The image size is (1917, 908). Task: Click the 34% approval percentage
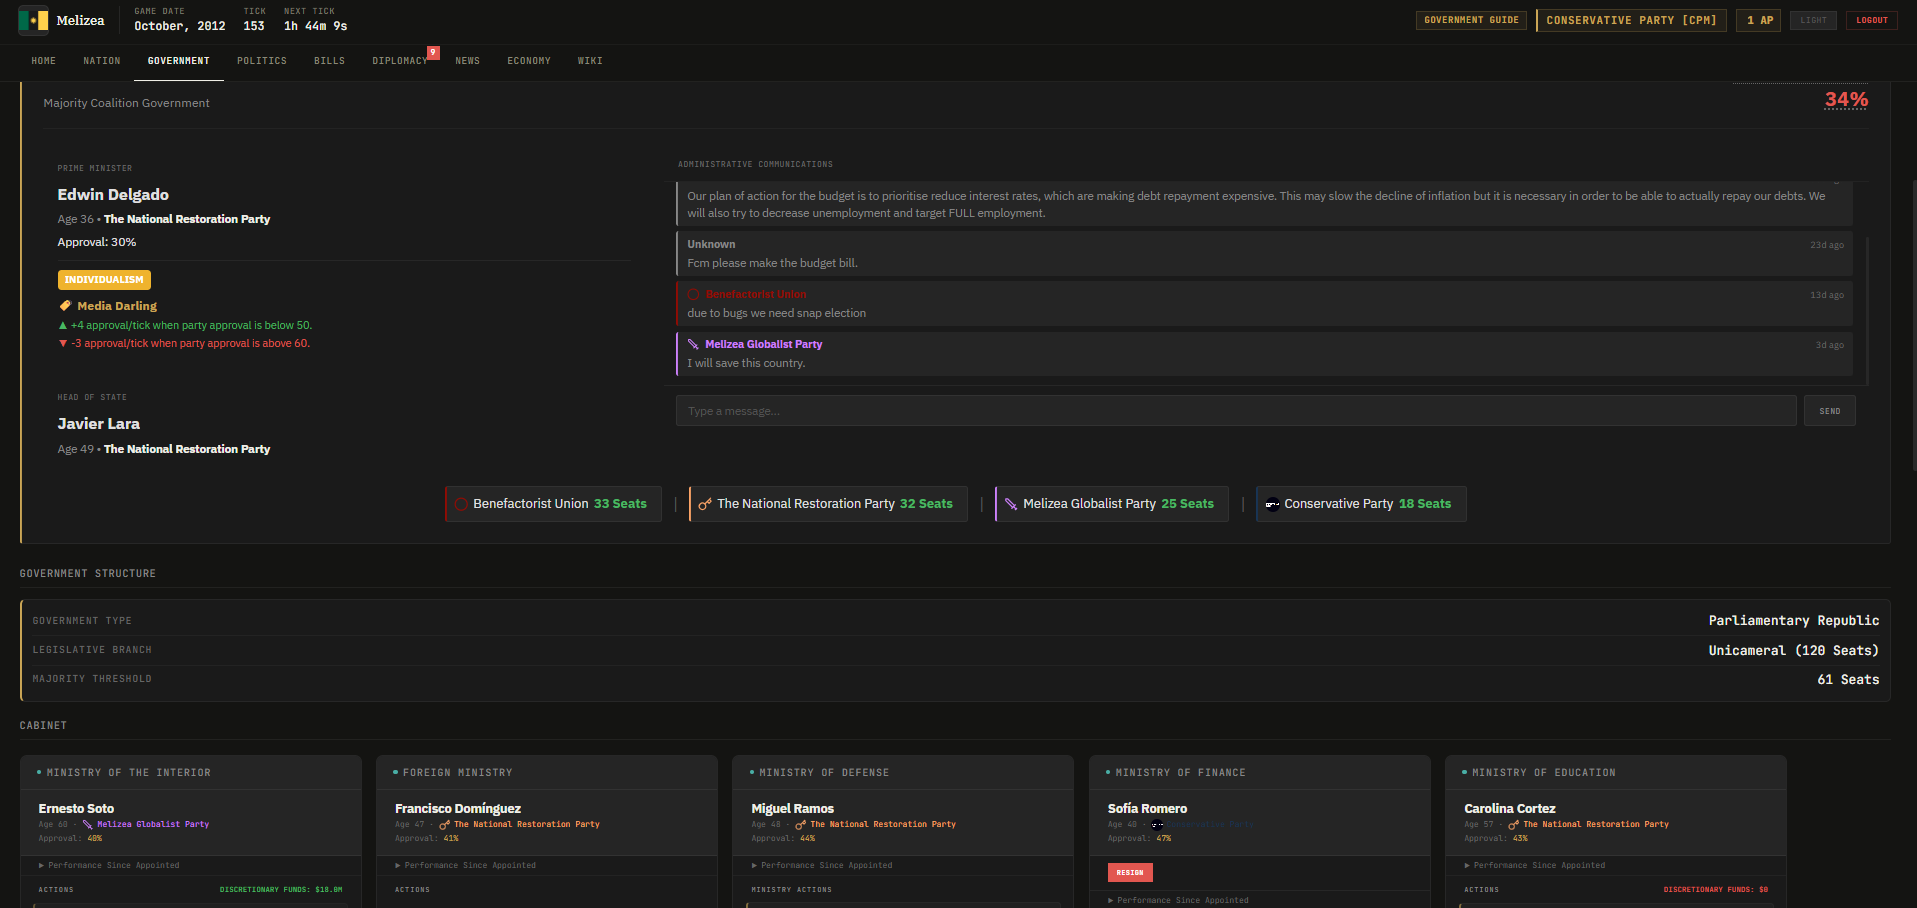[x=1845, y=100]
